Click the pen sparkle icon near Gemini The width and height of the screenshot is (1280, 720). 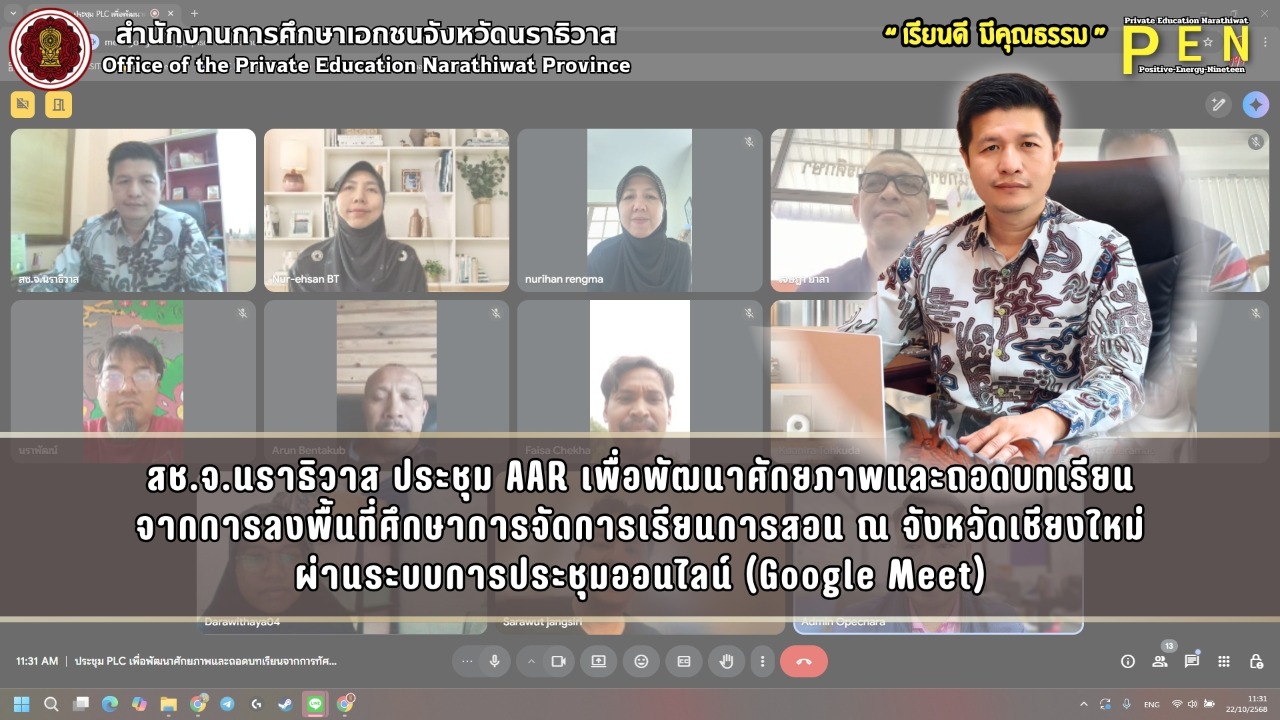1218,104
